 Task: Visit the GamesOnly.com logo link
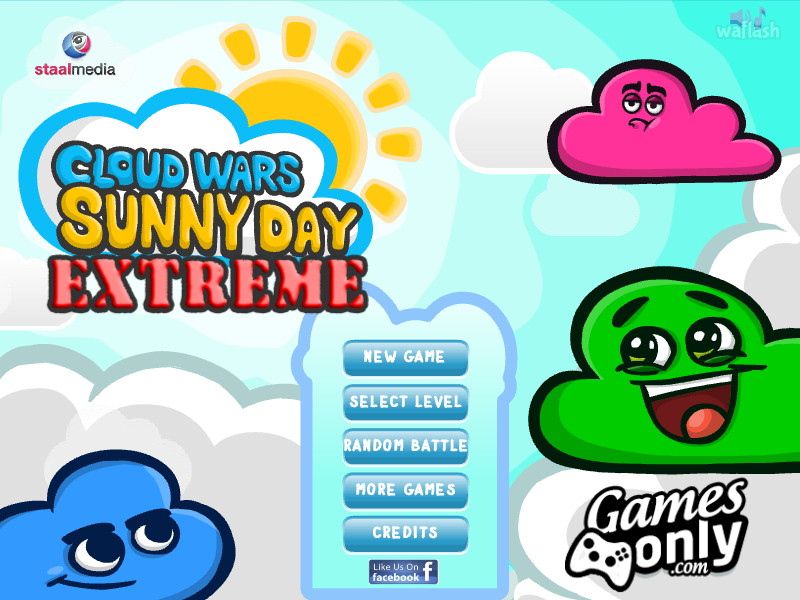657,533
